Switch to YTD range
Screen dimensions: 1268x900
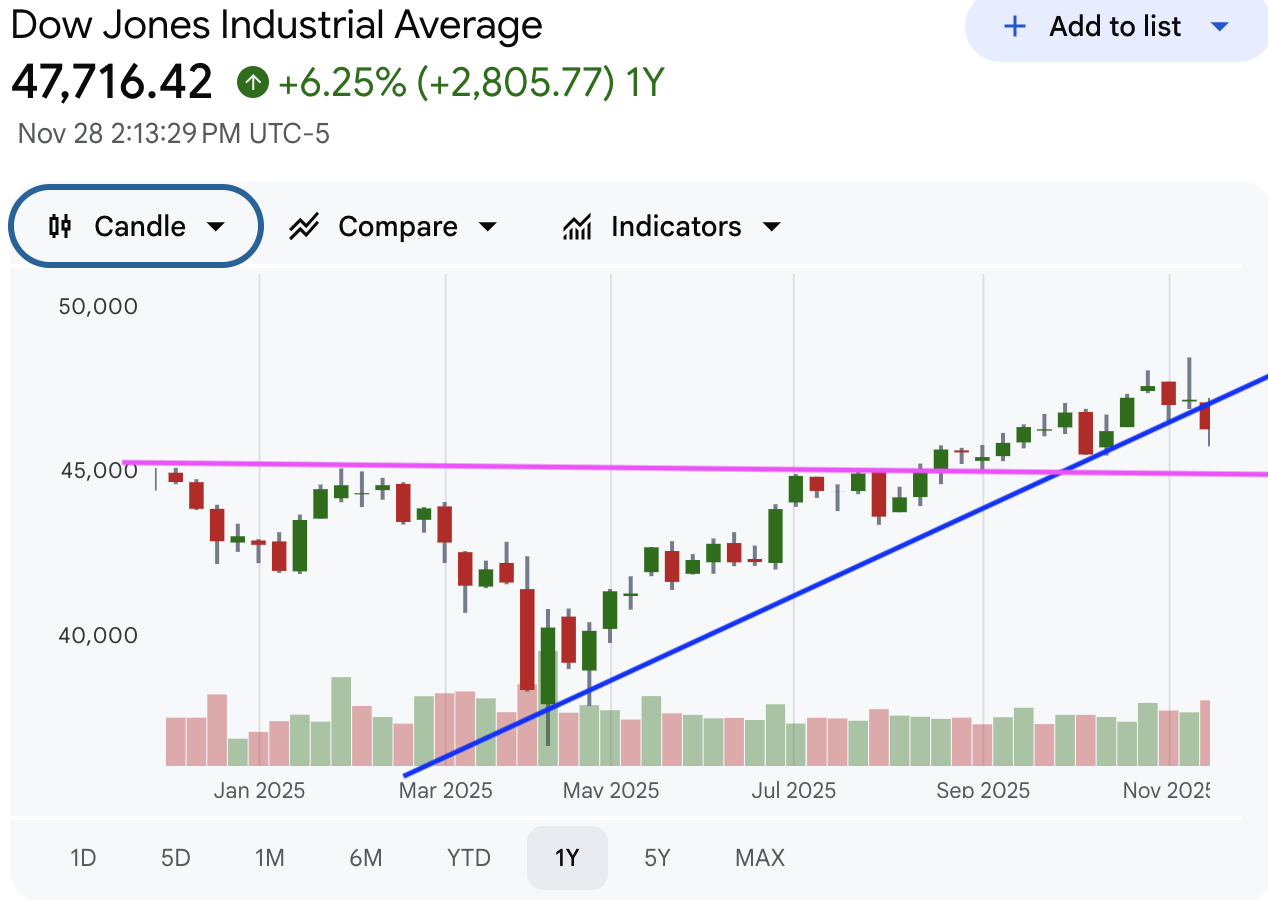468,858
